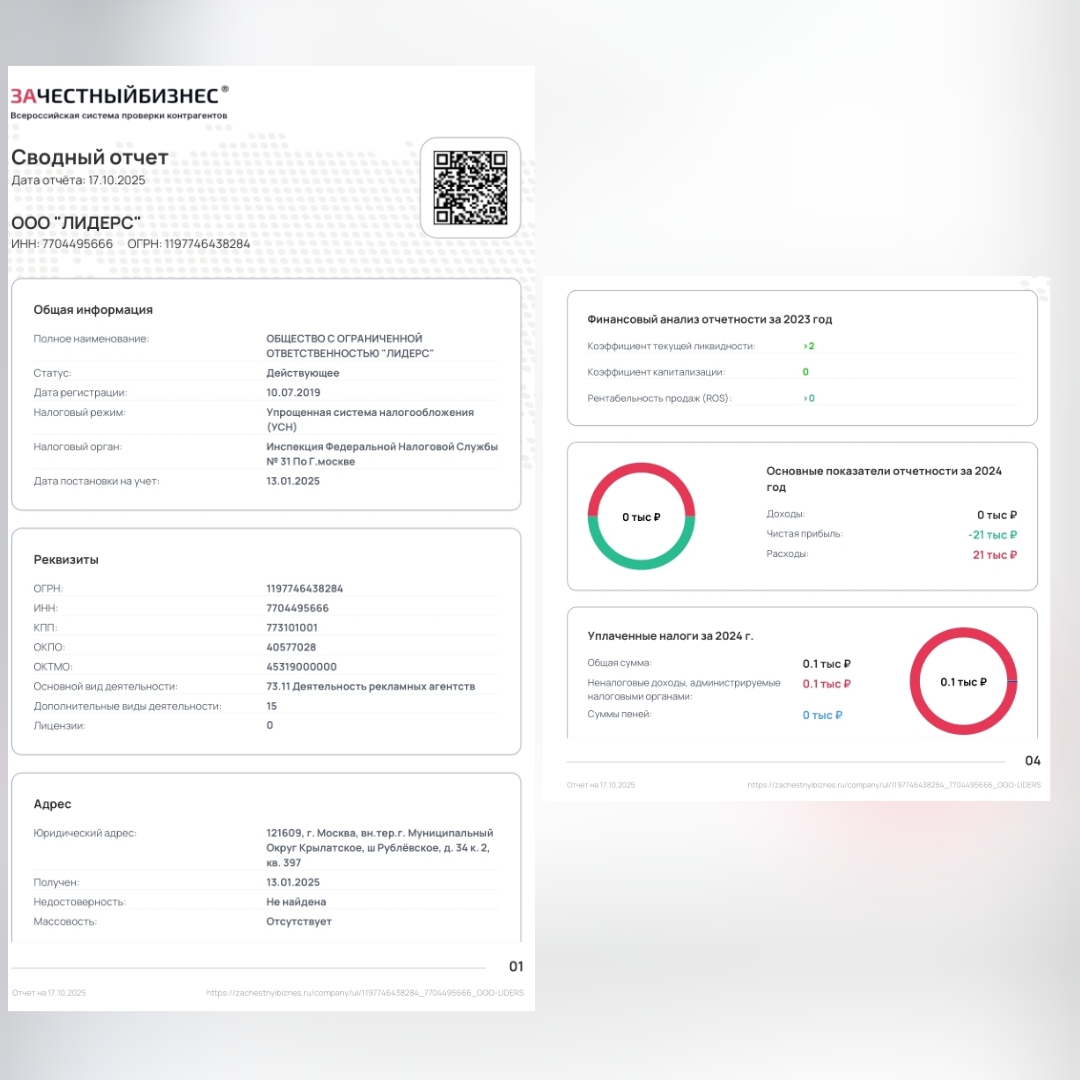Open the footer URL on page 04
Viewport: 1080px width, 1080px height.
click(x=893, y=785)
